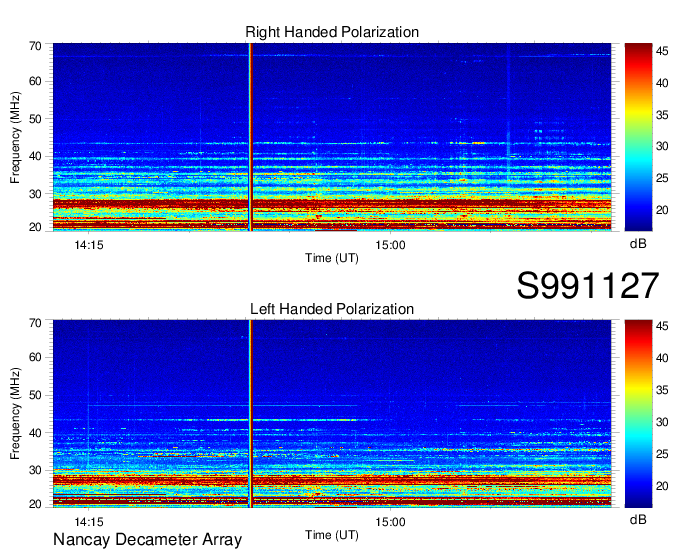Click the 20 value on the top colorbar
Screen dimensions: 680x552
(x=662, y=210)
